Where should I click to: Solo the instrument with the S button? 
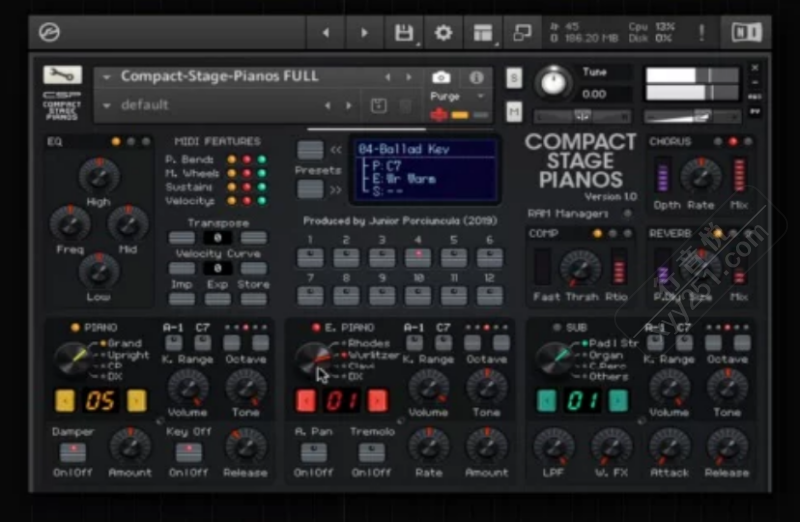click(x=514, y=78)
